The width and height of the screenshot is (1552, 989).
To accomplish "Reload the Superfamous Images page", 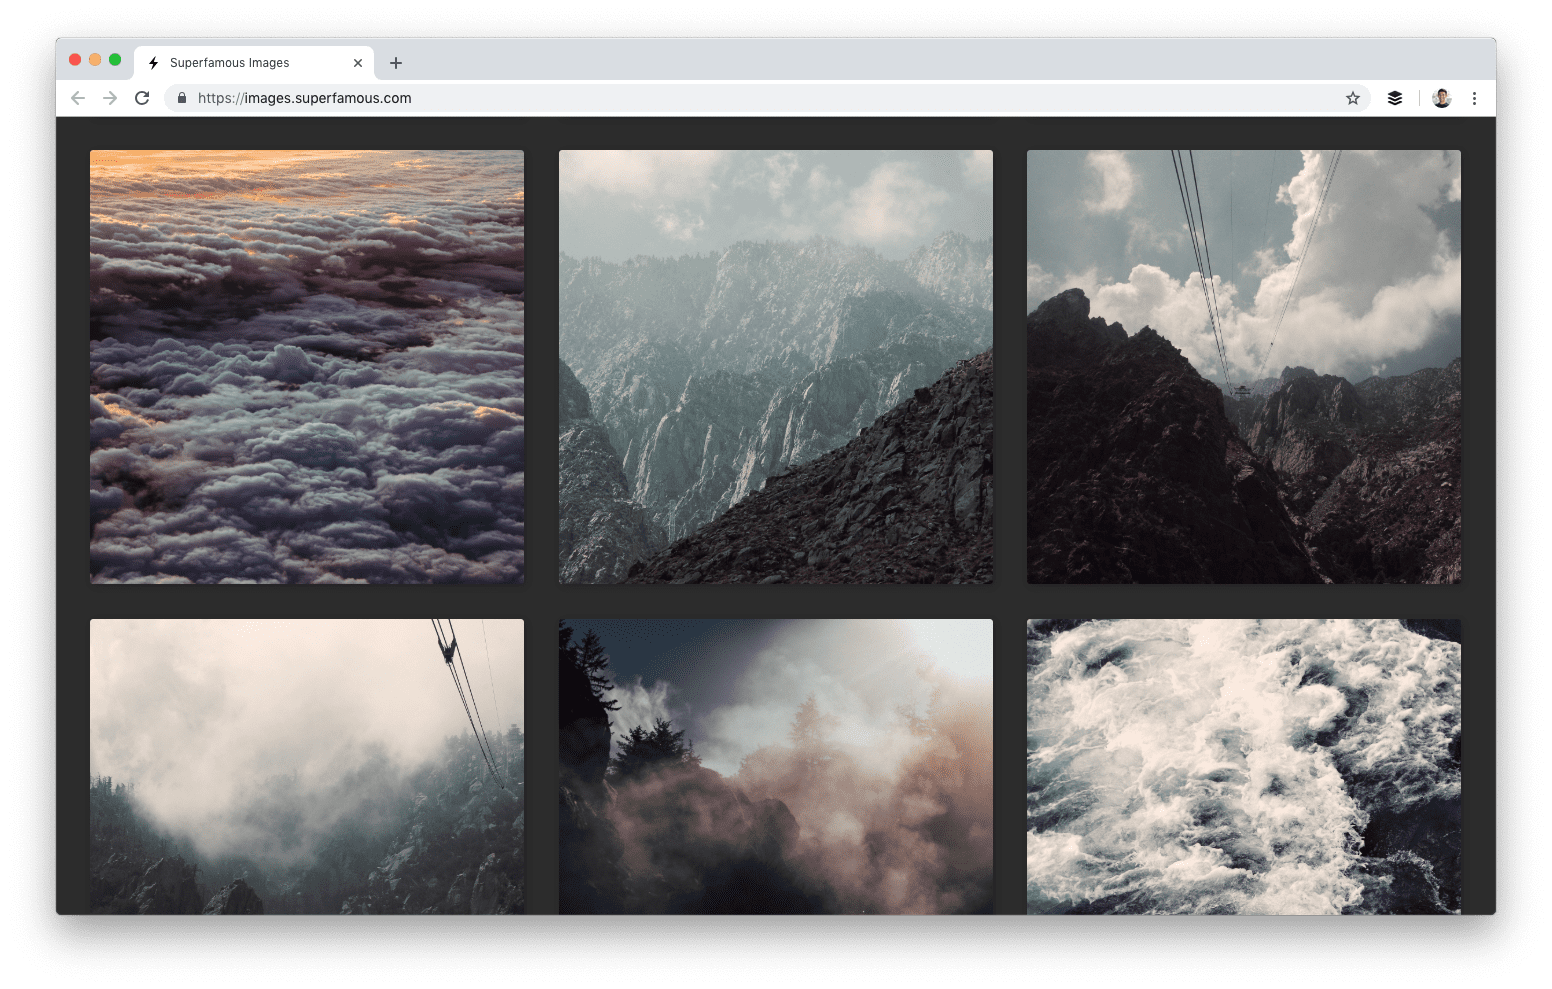I will click(x=142, y=98).
